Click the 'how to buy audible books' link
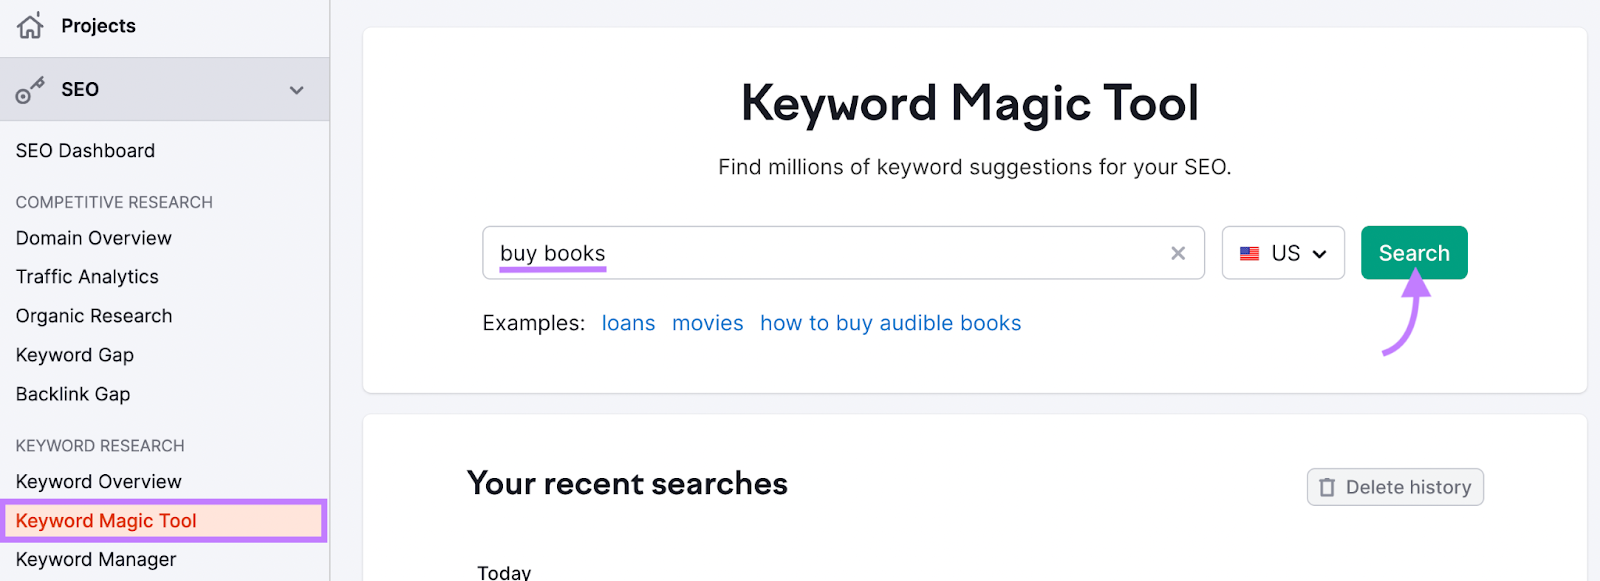The height and width of the screenshot is (581, 1600). point(890,323)
